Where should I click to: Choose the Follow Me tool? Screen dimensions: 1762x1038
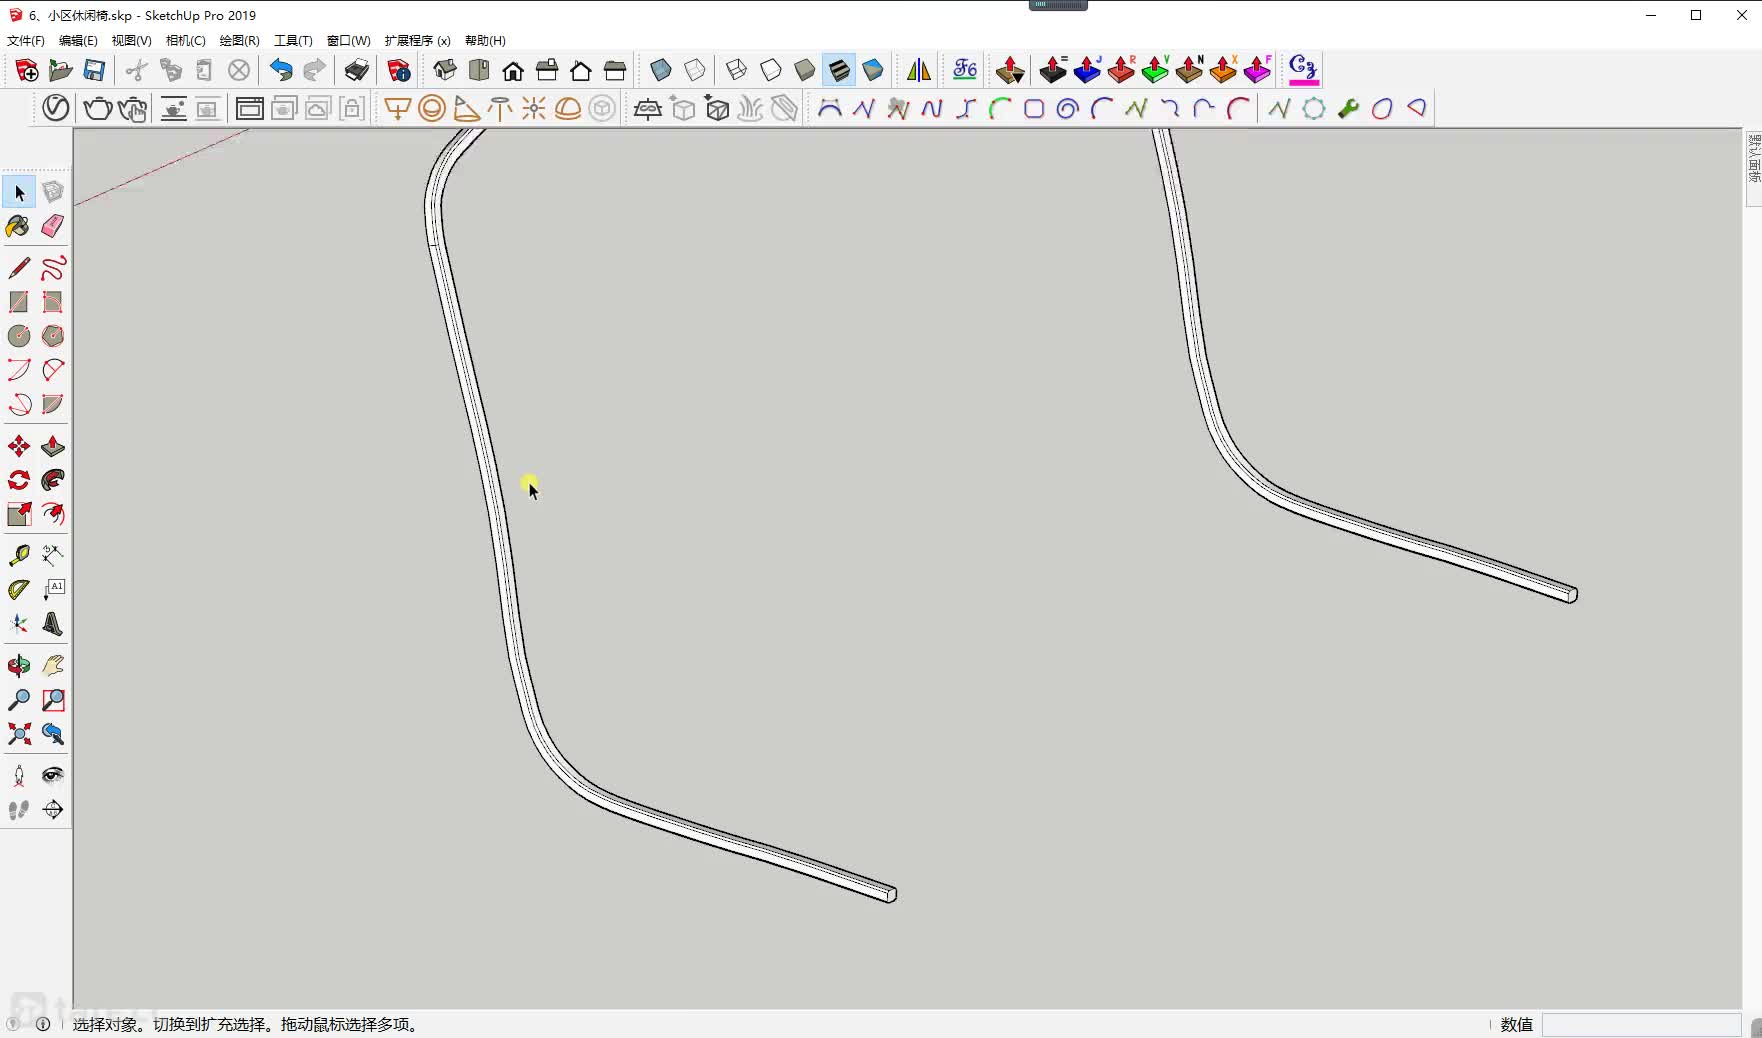coord(53,480)
